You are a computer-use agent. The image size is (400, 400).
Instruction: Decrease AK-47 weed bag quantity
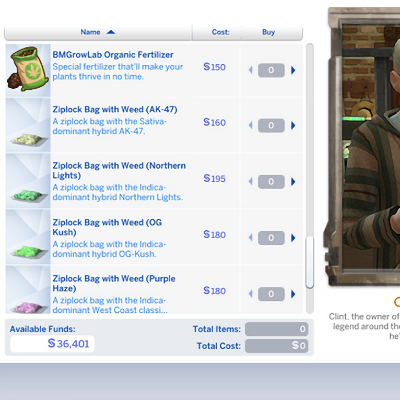(251, 126)
